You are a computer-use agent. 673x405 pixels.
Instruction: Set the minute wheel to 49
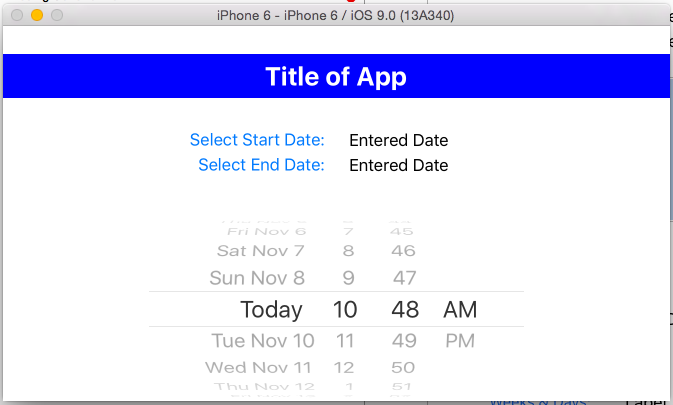click(x=404, y=341)
